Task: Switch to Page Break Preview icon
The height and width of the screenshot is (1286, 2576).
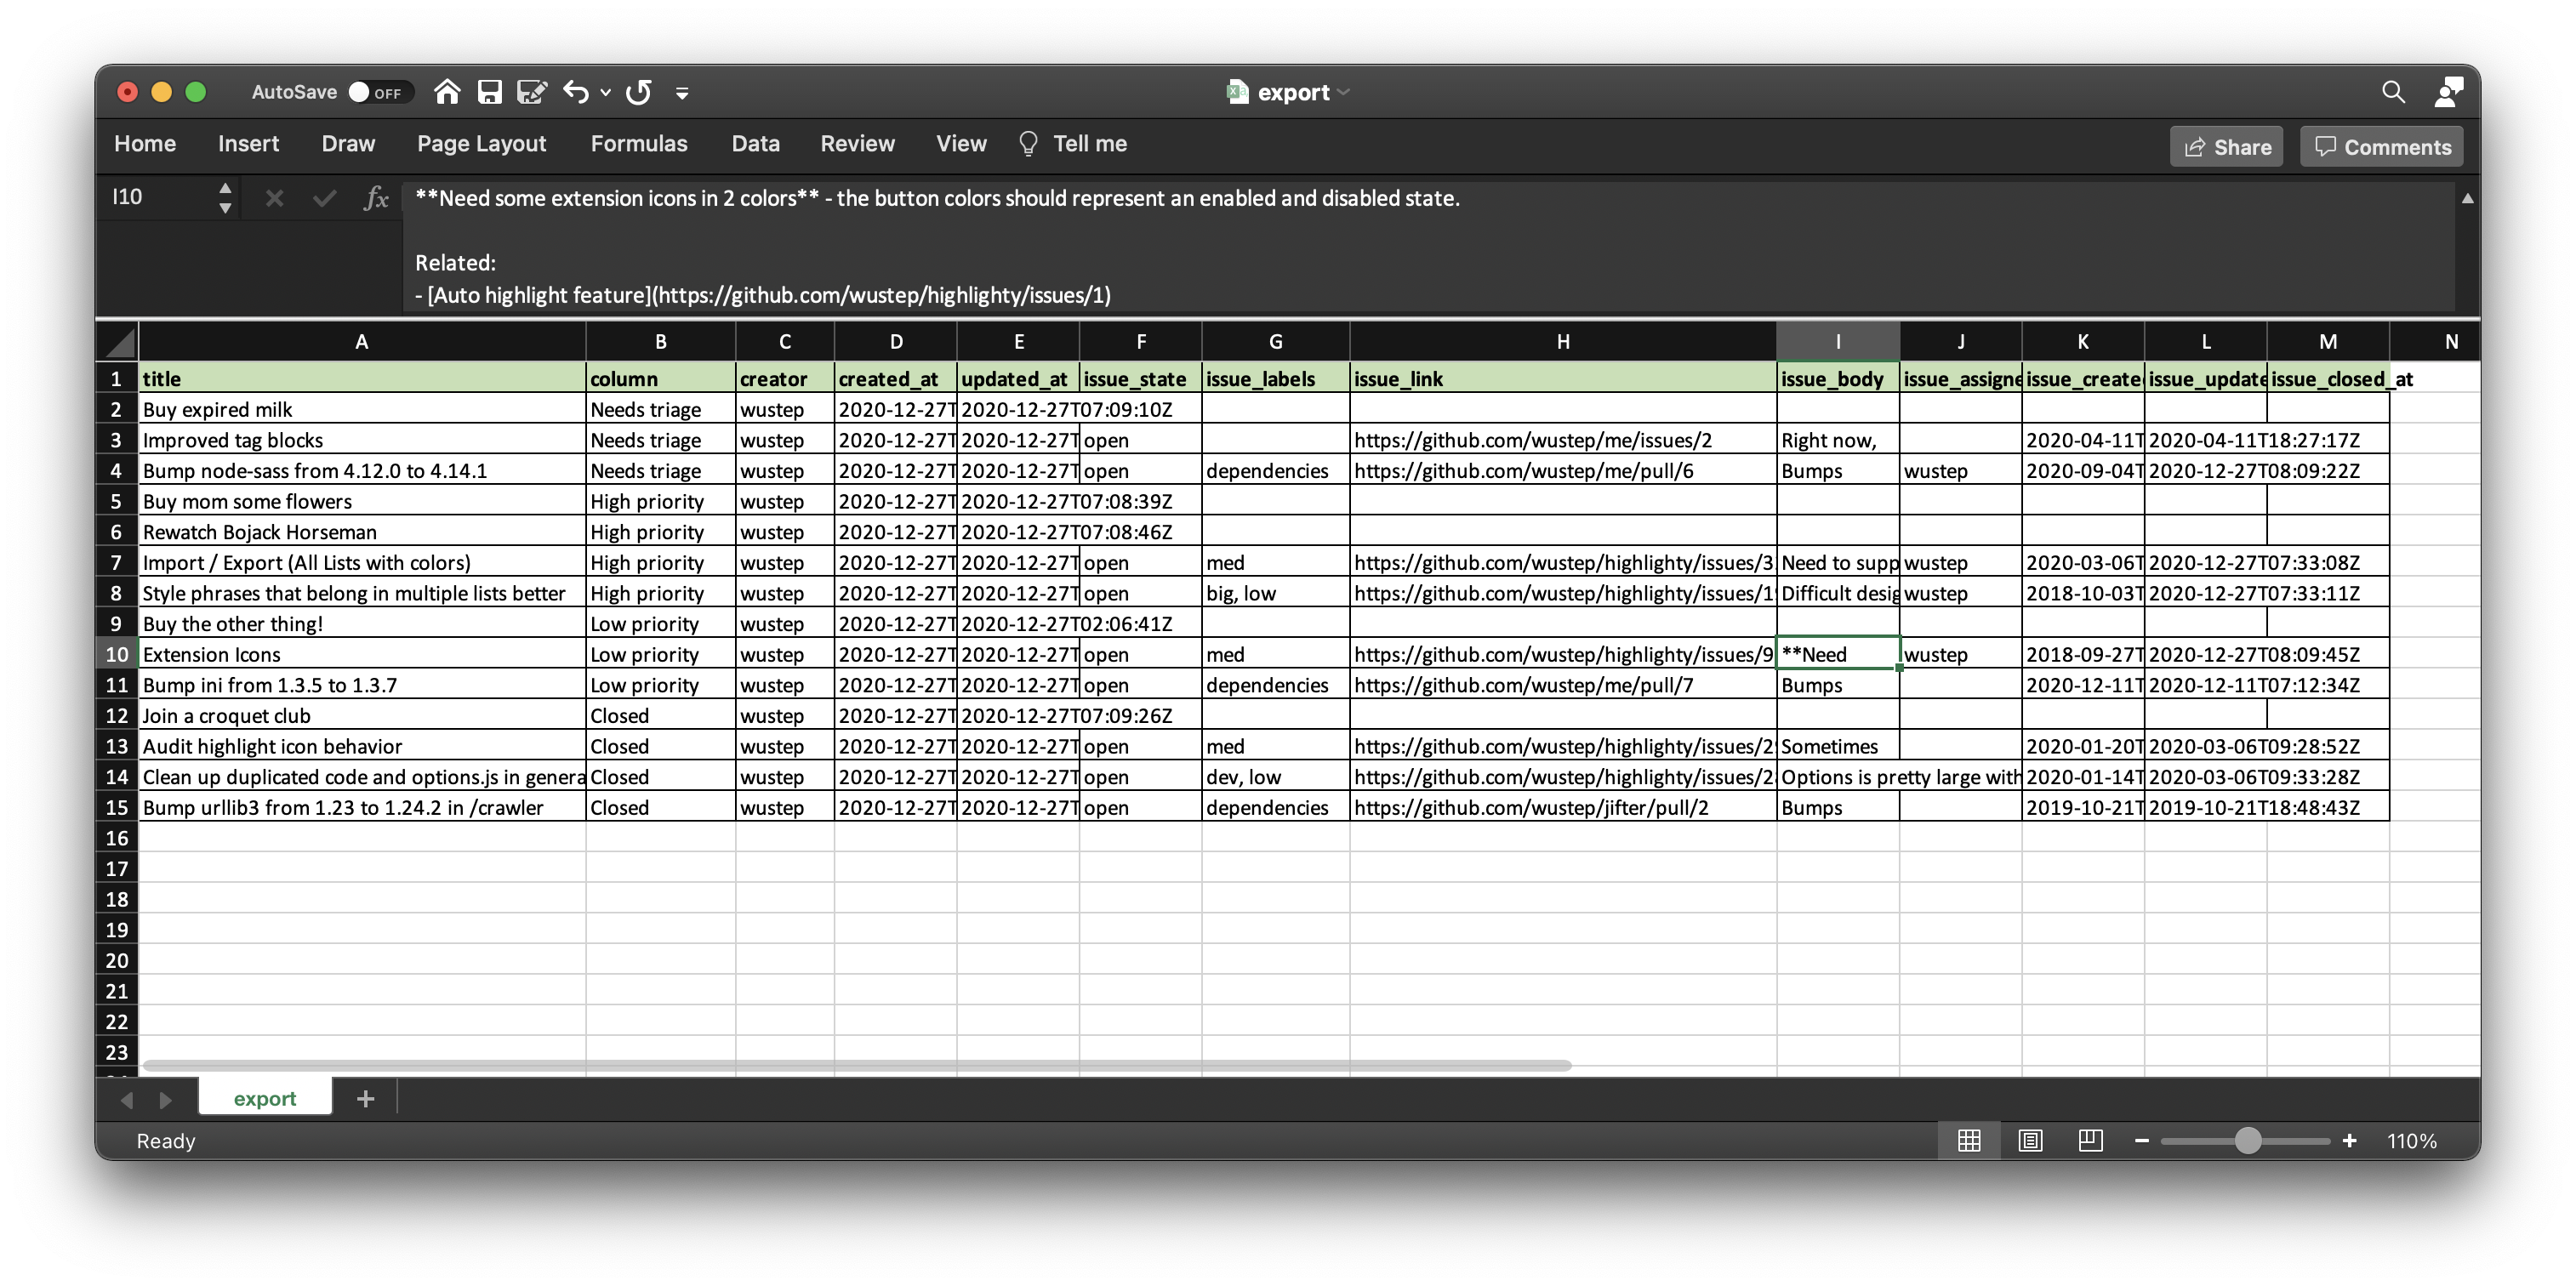Action: coord(2089,1140)
